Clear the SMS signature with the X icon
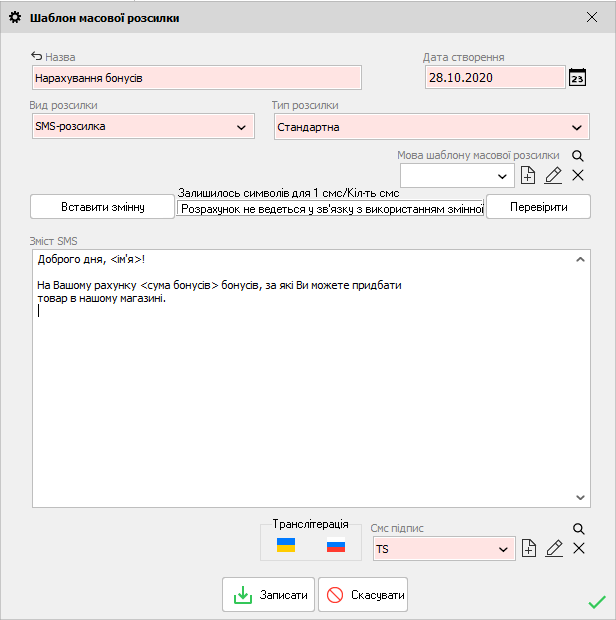 (578, 548)
